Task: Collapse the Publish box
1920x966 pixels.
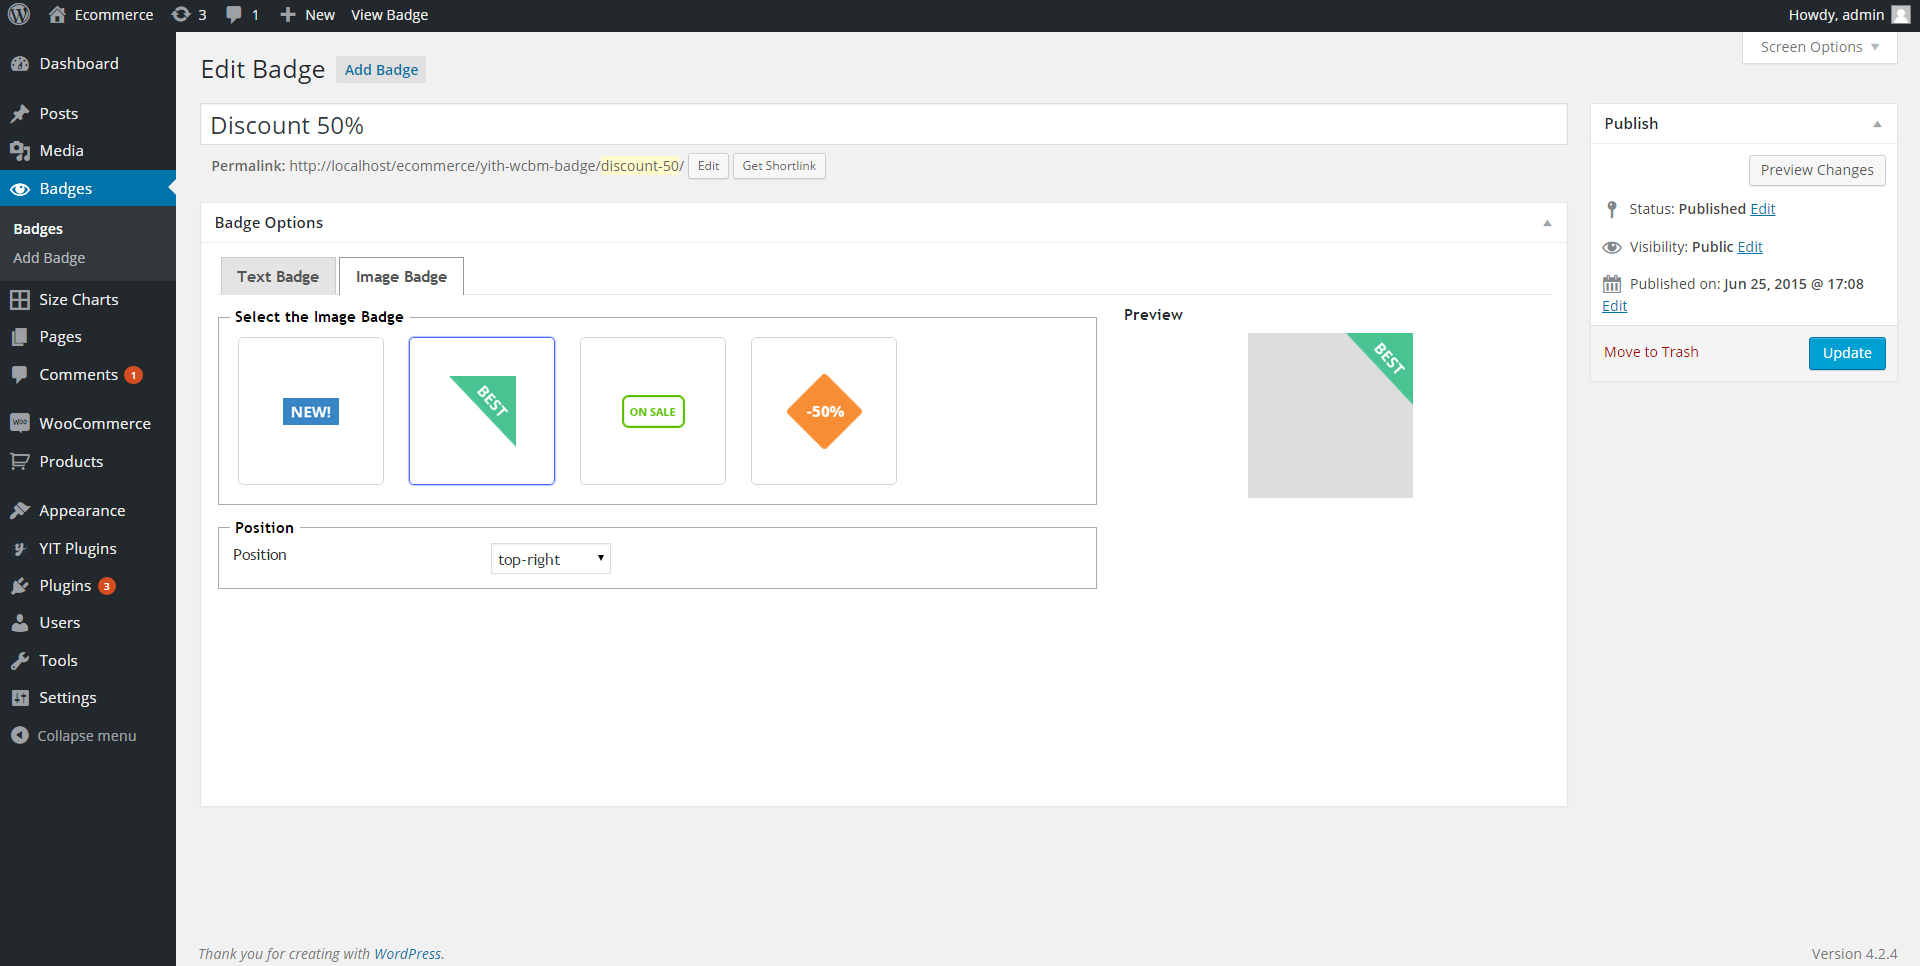Action: point(1877,124)
